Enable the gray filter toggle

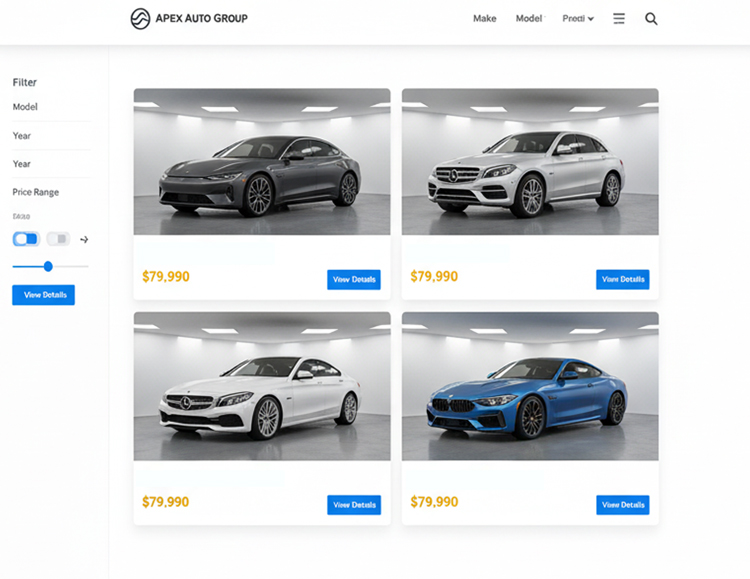pos(58,239)
